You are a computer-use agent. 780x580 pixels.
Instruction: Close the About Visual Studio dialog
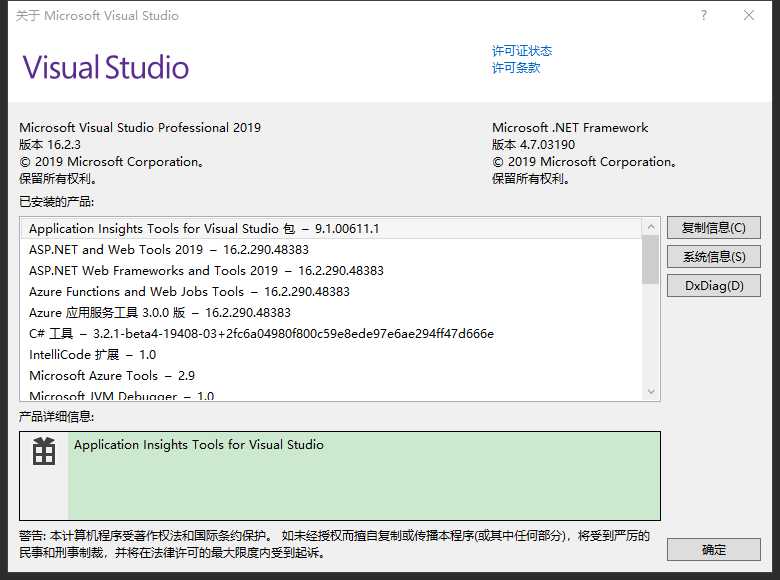click(749, 15)
